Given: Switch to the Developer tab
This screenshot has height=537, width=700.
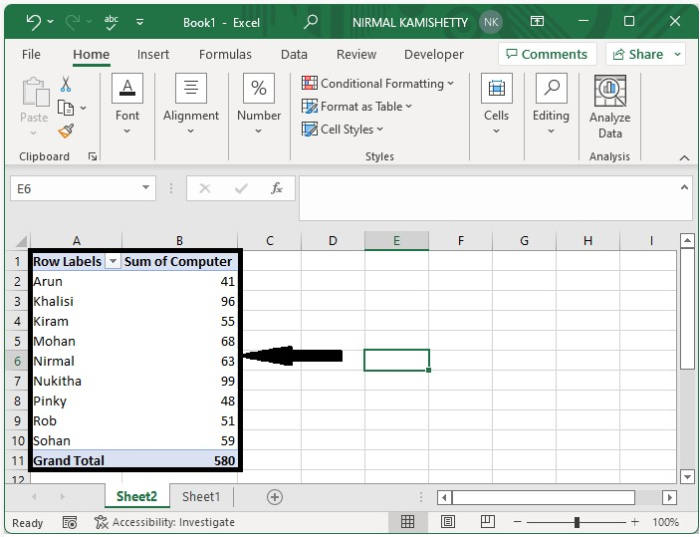Looking at the screenshot, I should (433, 54).
